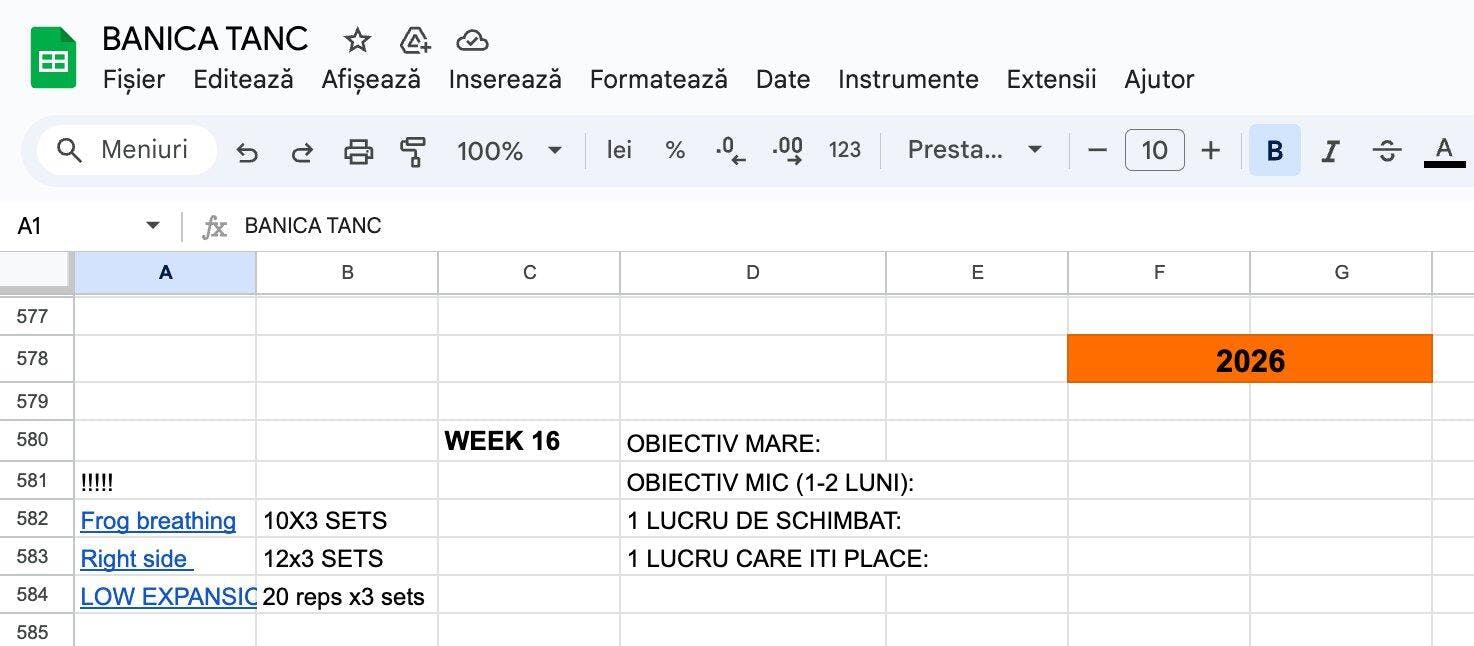This screenshot has height=646, width=1474.
Task: Open the Name Box dropdown arrow
Action: [153, 226]
